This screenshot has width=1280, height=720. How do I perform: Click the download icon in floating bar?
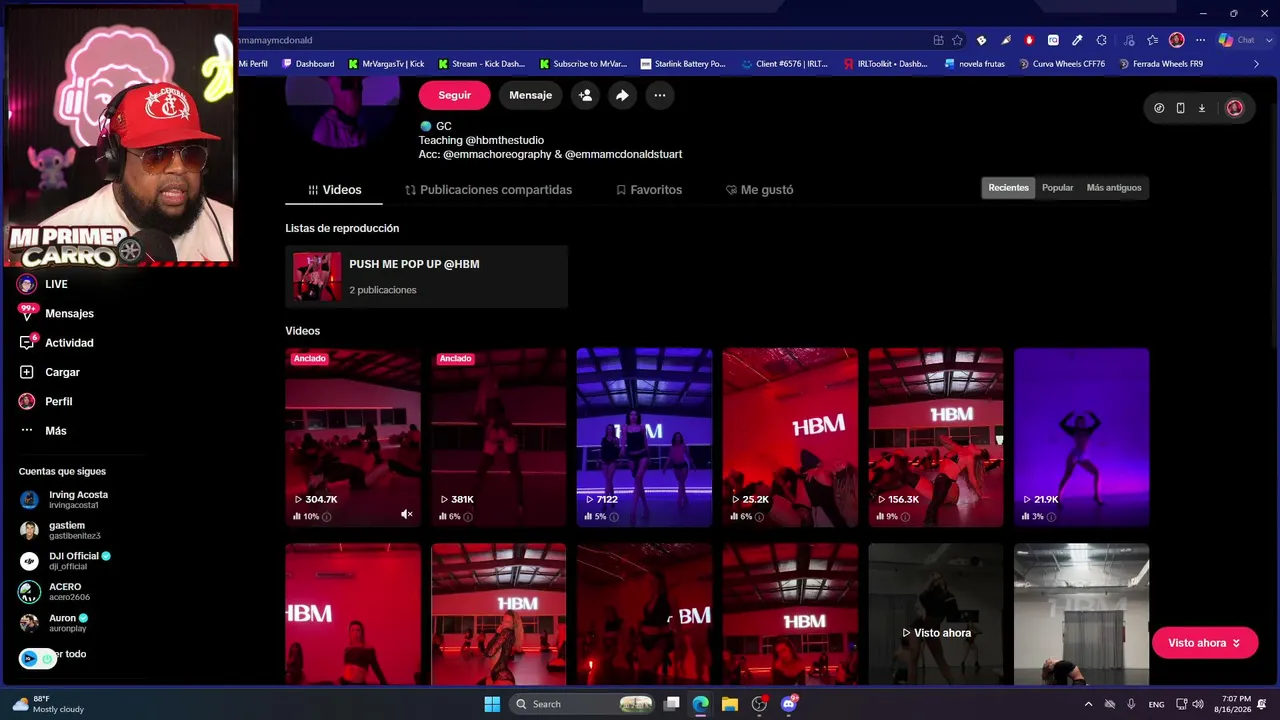coord(1202,108)
